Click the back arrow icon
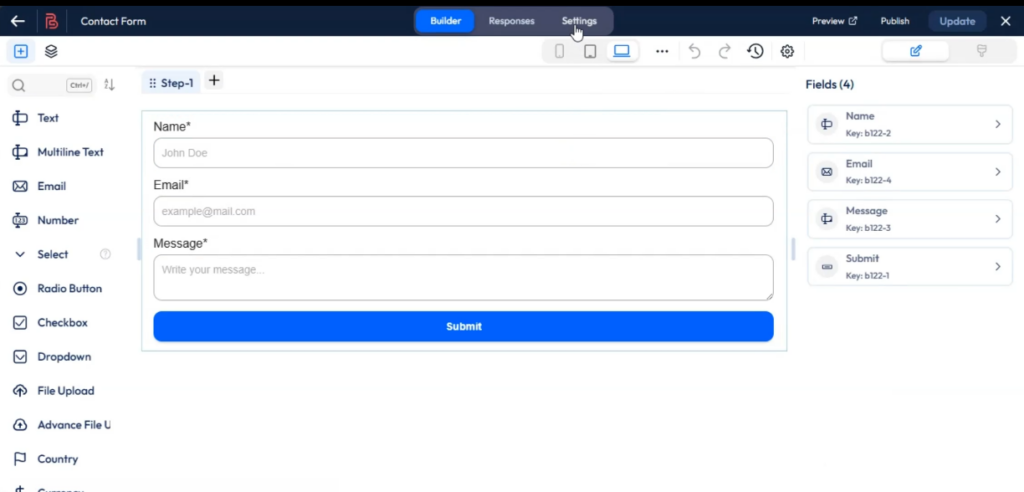 pos(18,21)
